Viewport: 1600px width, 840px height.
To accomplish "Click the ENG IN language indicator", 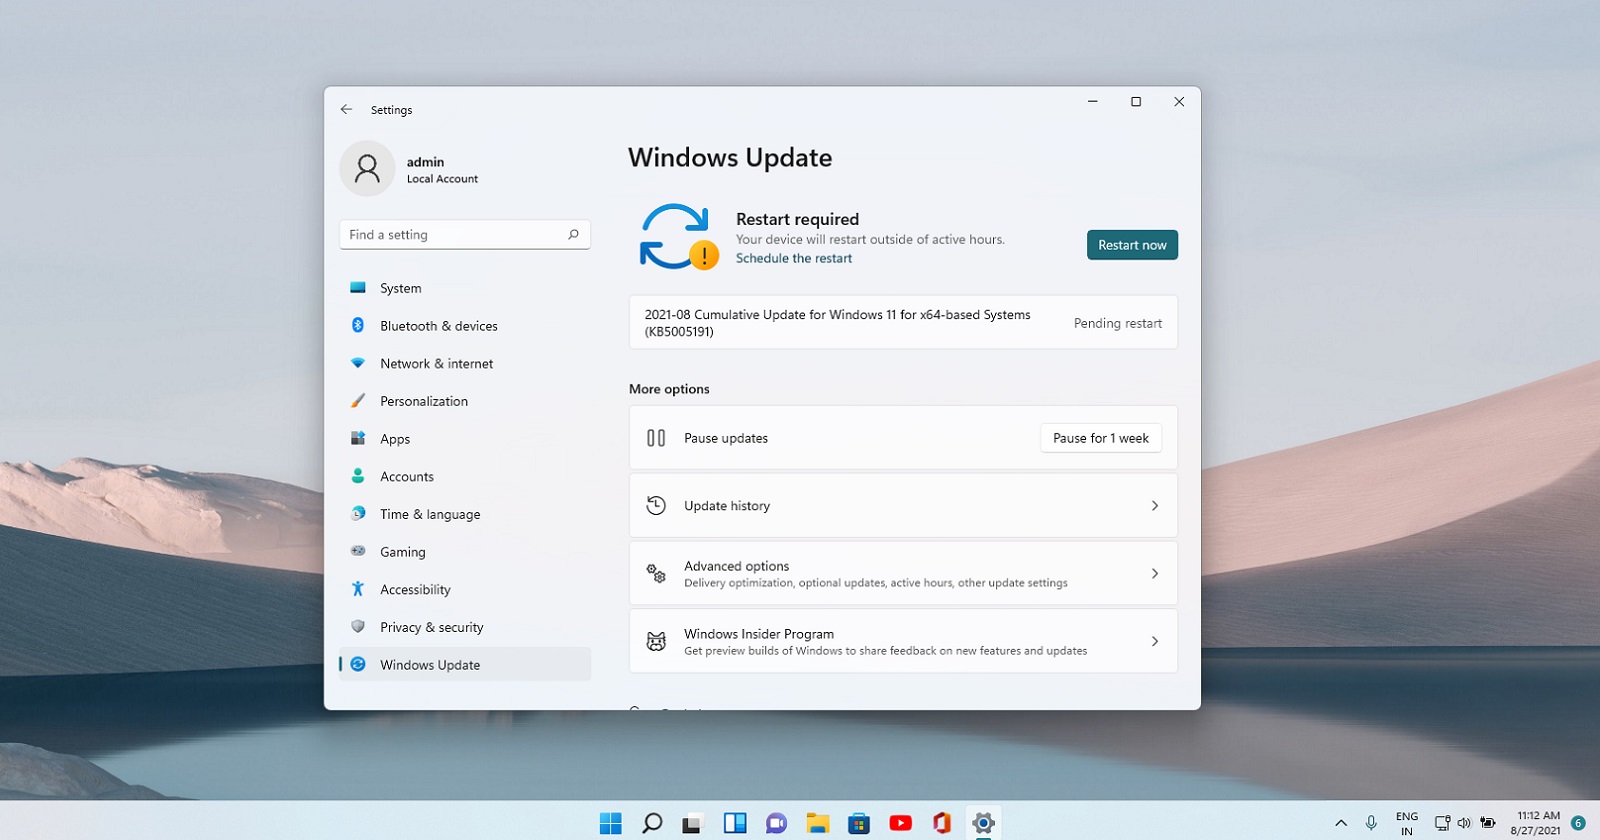I will [1407, 823].
